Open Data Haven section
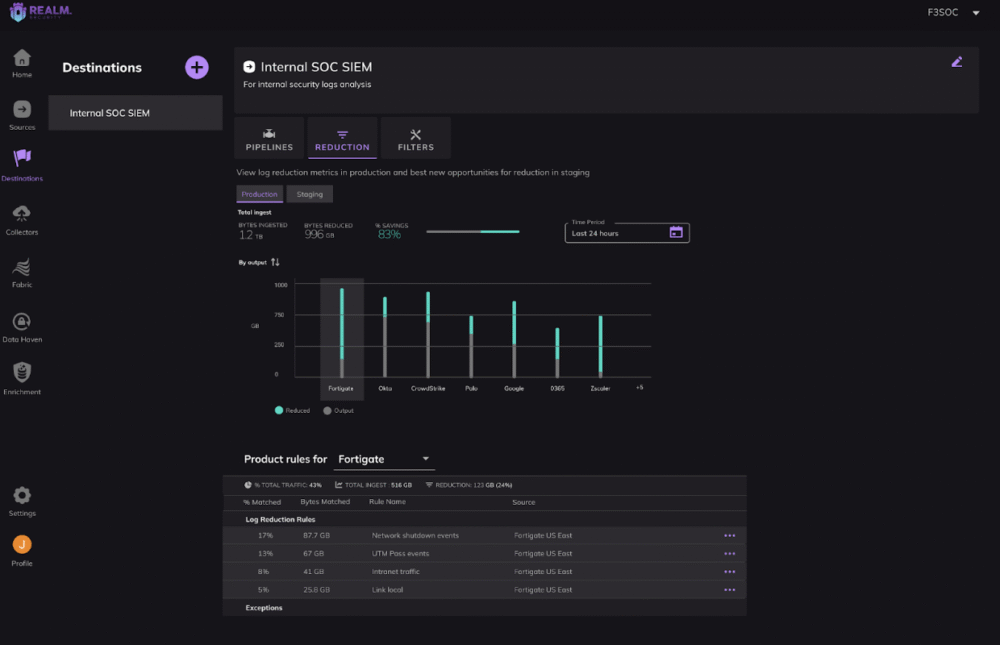The width and height of the screenshot is (1000, 645). pyautogui.click(x=22, y=326)
